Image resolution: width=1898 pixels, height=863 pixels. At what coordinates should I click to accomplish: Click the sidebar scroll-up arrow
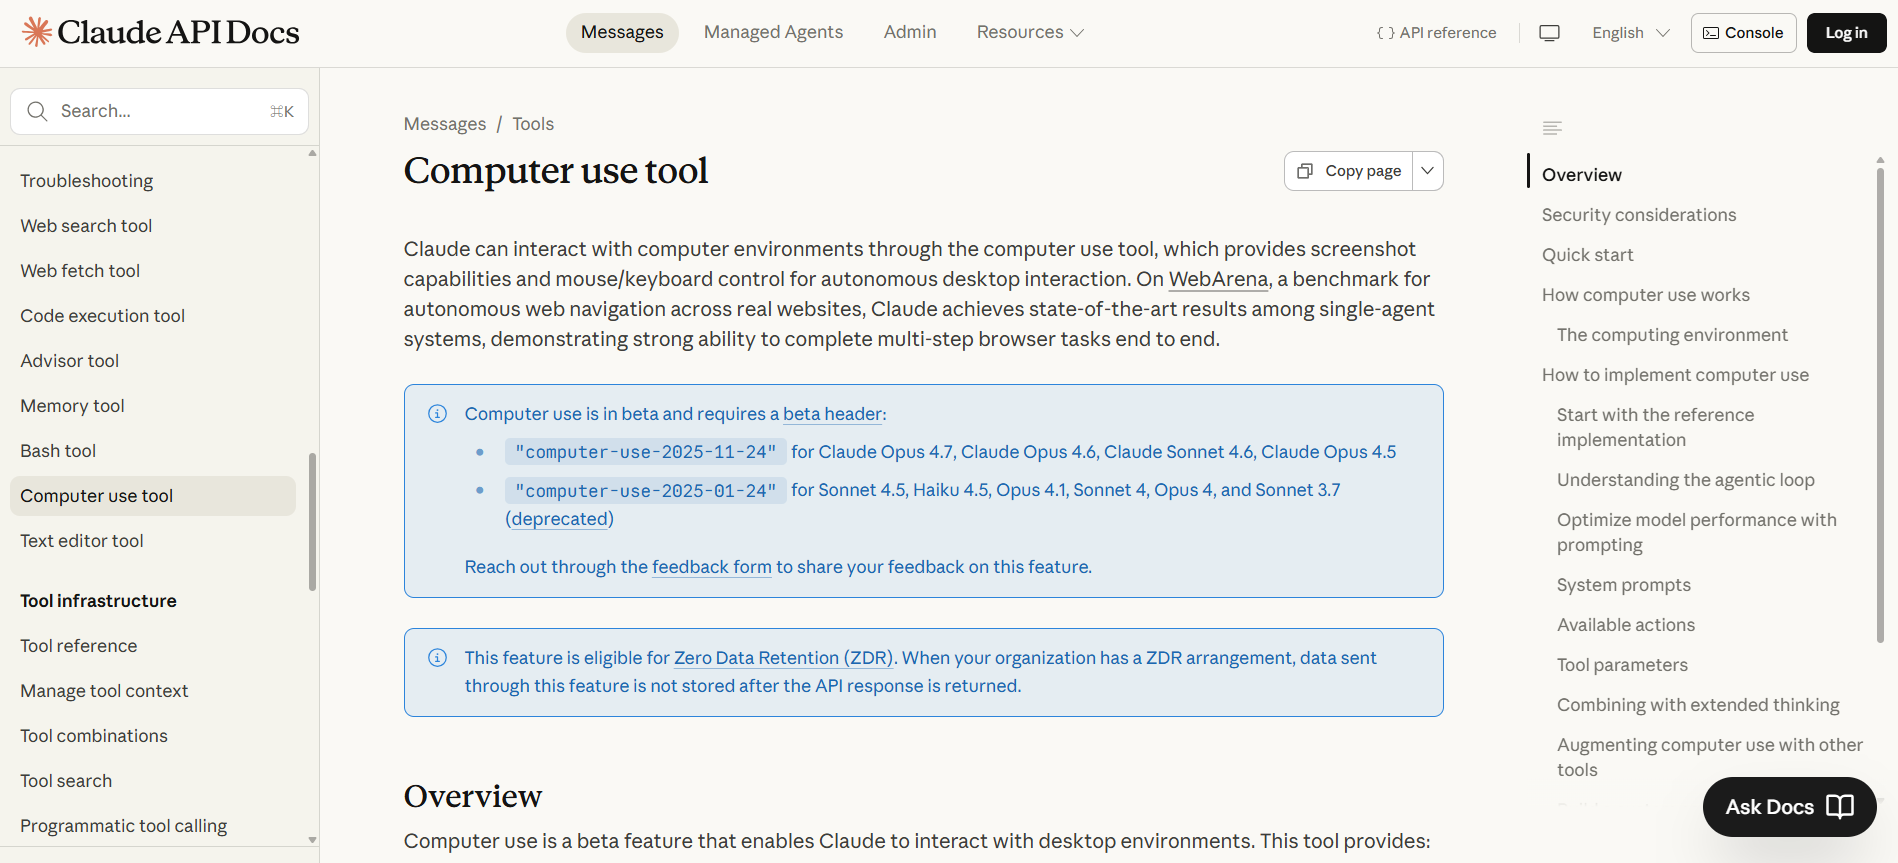tap(313, 153)
